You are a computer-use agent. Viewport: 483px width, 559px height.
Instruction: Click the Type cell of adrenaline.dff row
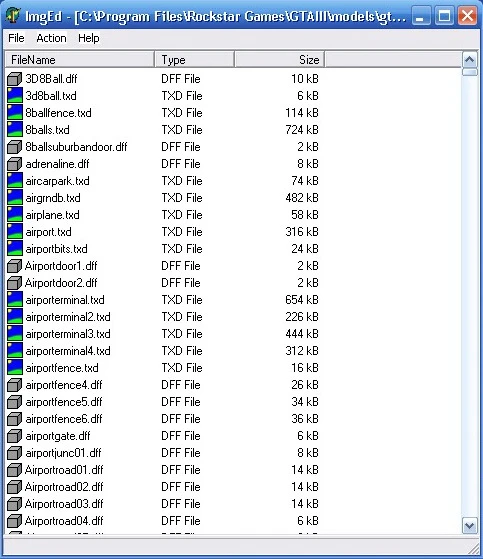point(181,164)
